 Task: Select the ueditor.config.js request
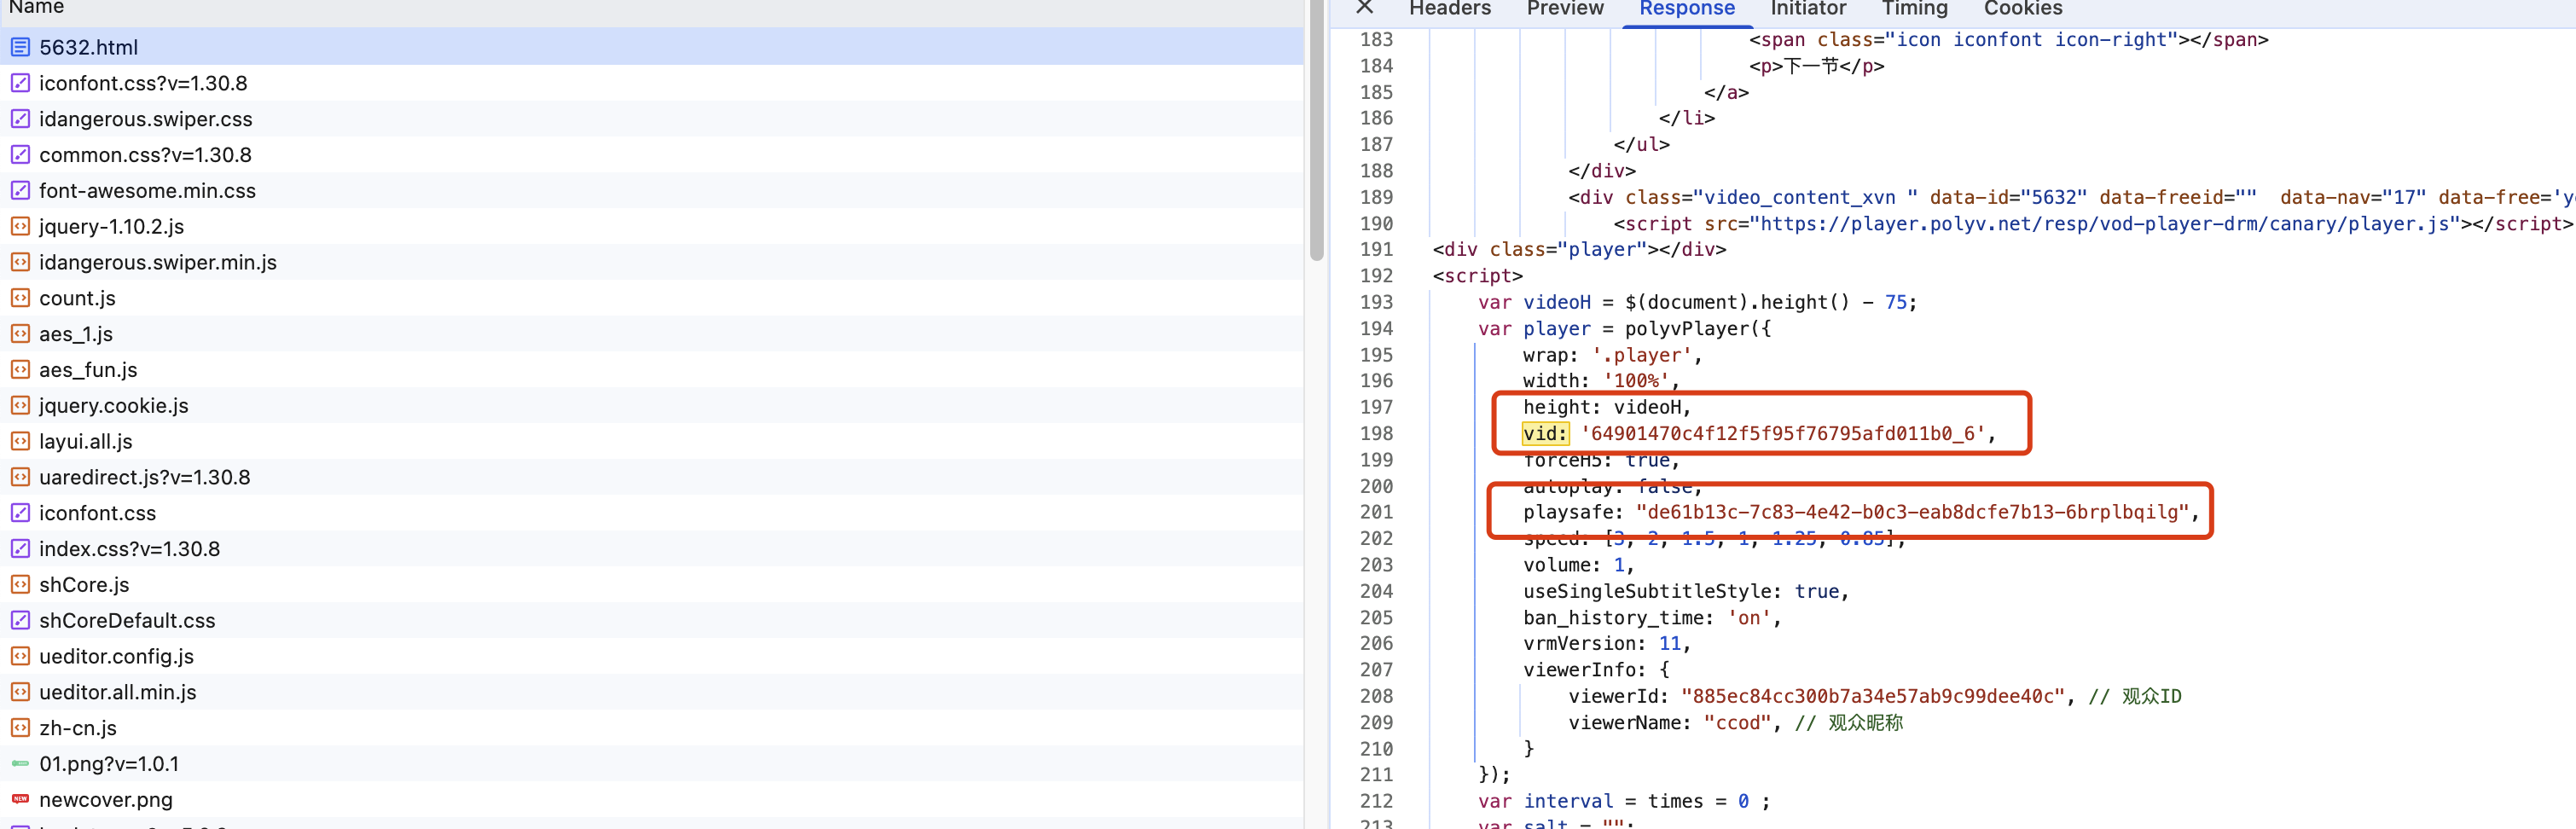(652, 656)
